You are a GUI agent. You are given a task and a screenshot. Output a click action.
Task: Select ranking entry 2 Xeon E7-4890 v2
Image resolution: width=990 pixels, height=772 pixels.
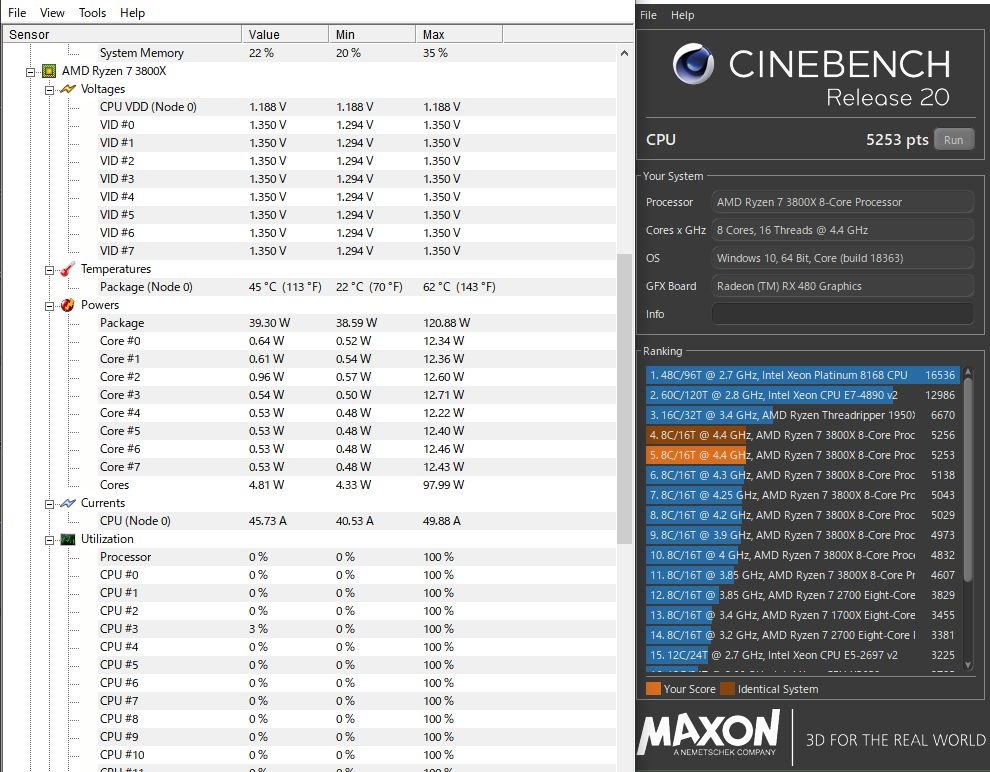click(802, 395)
